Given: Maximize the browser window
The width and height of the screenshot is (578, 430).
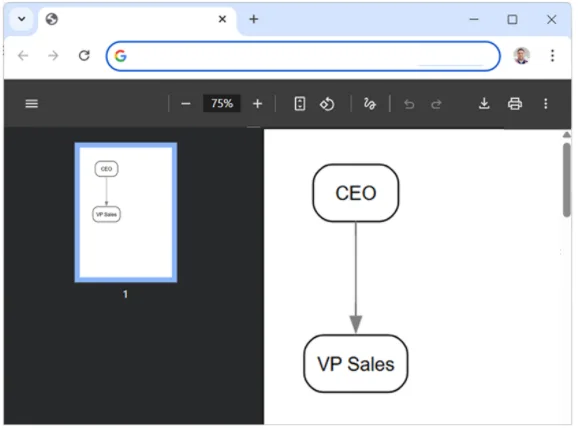Looking at the screenshot, I should coord(512,19).
